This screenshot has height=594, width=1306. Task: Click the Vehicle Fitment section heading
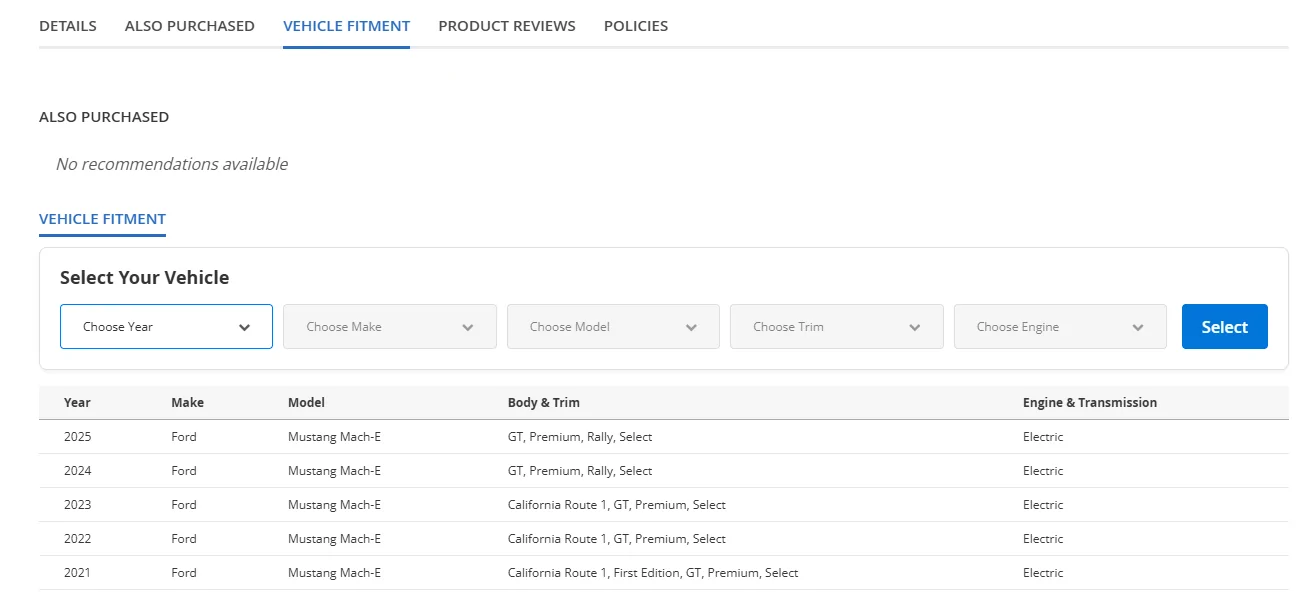coord(102,219)
